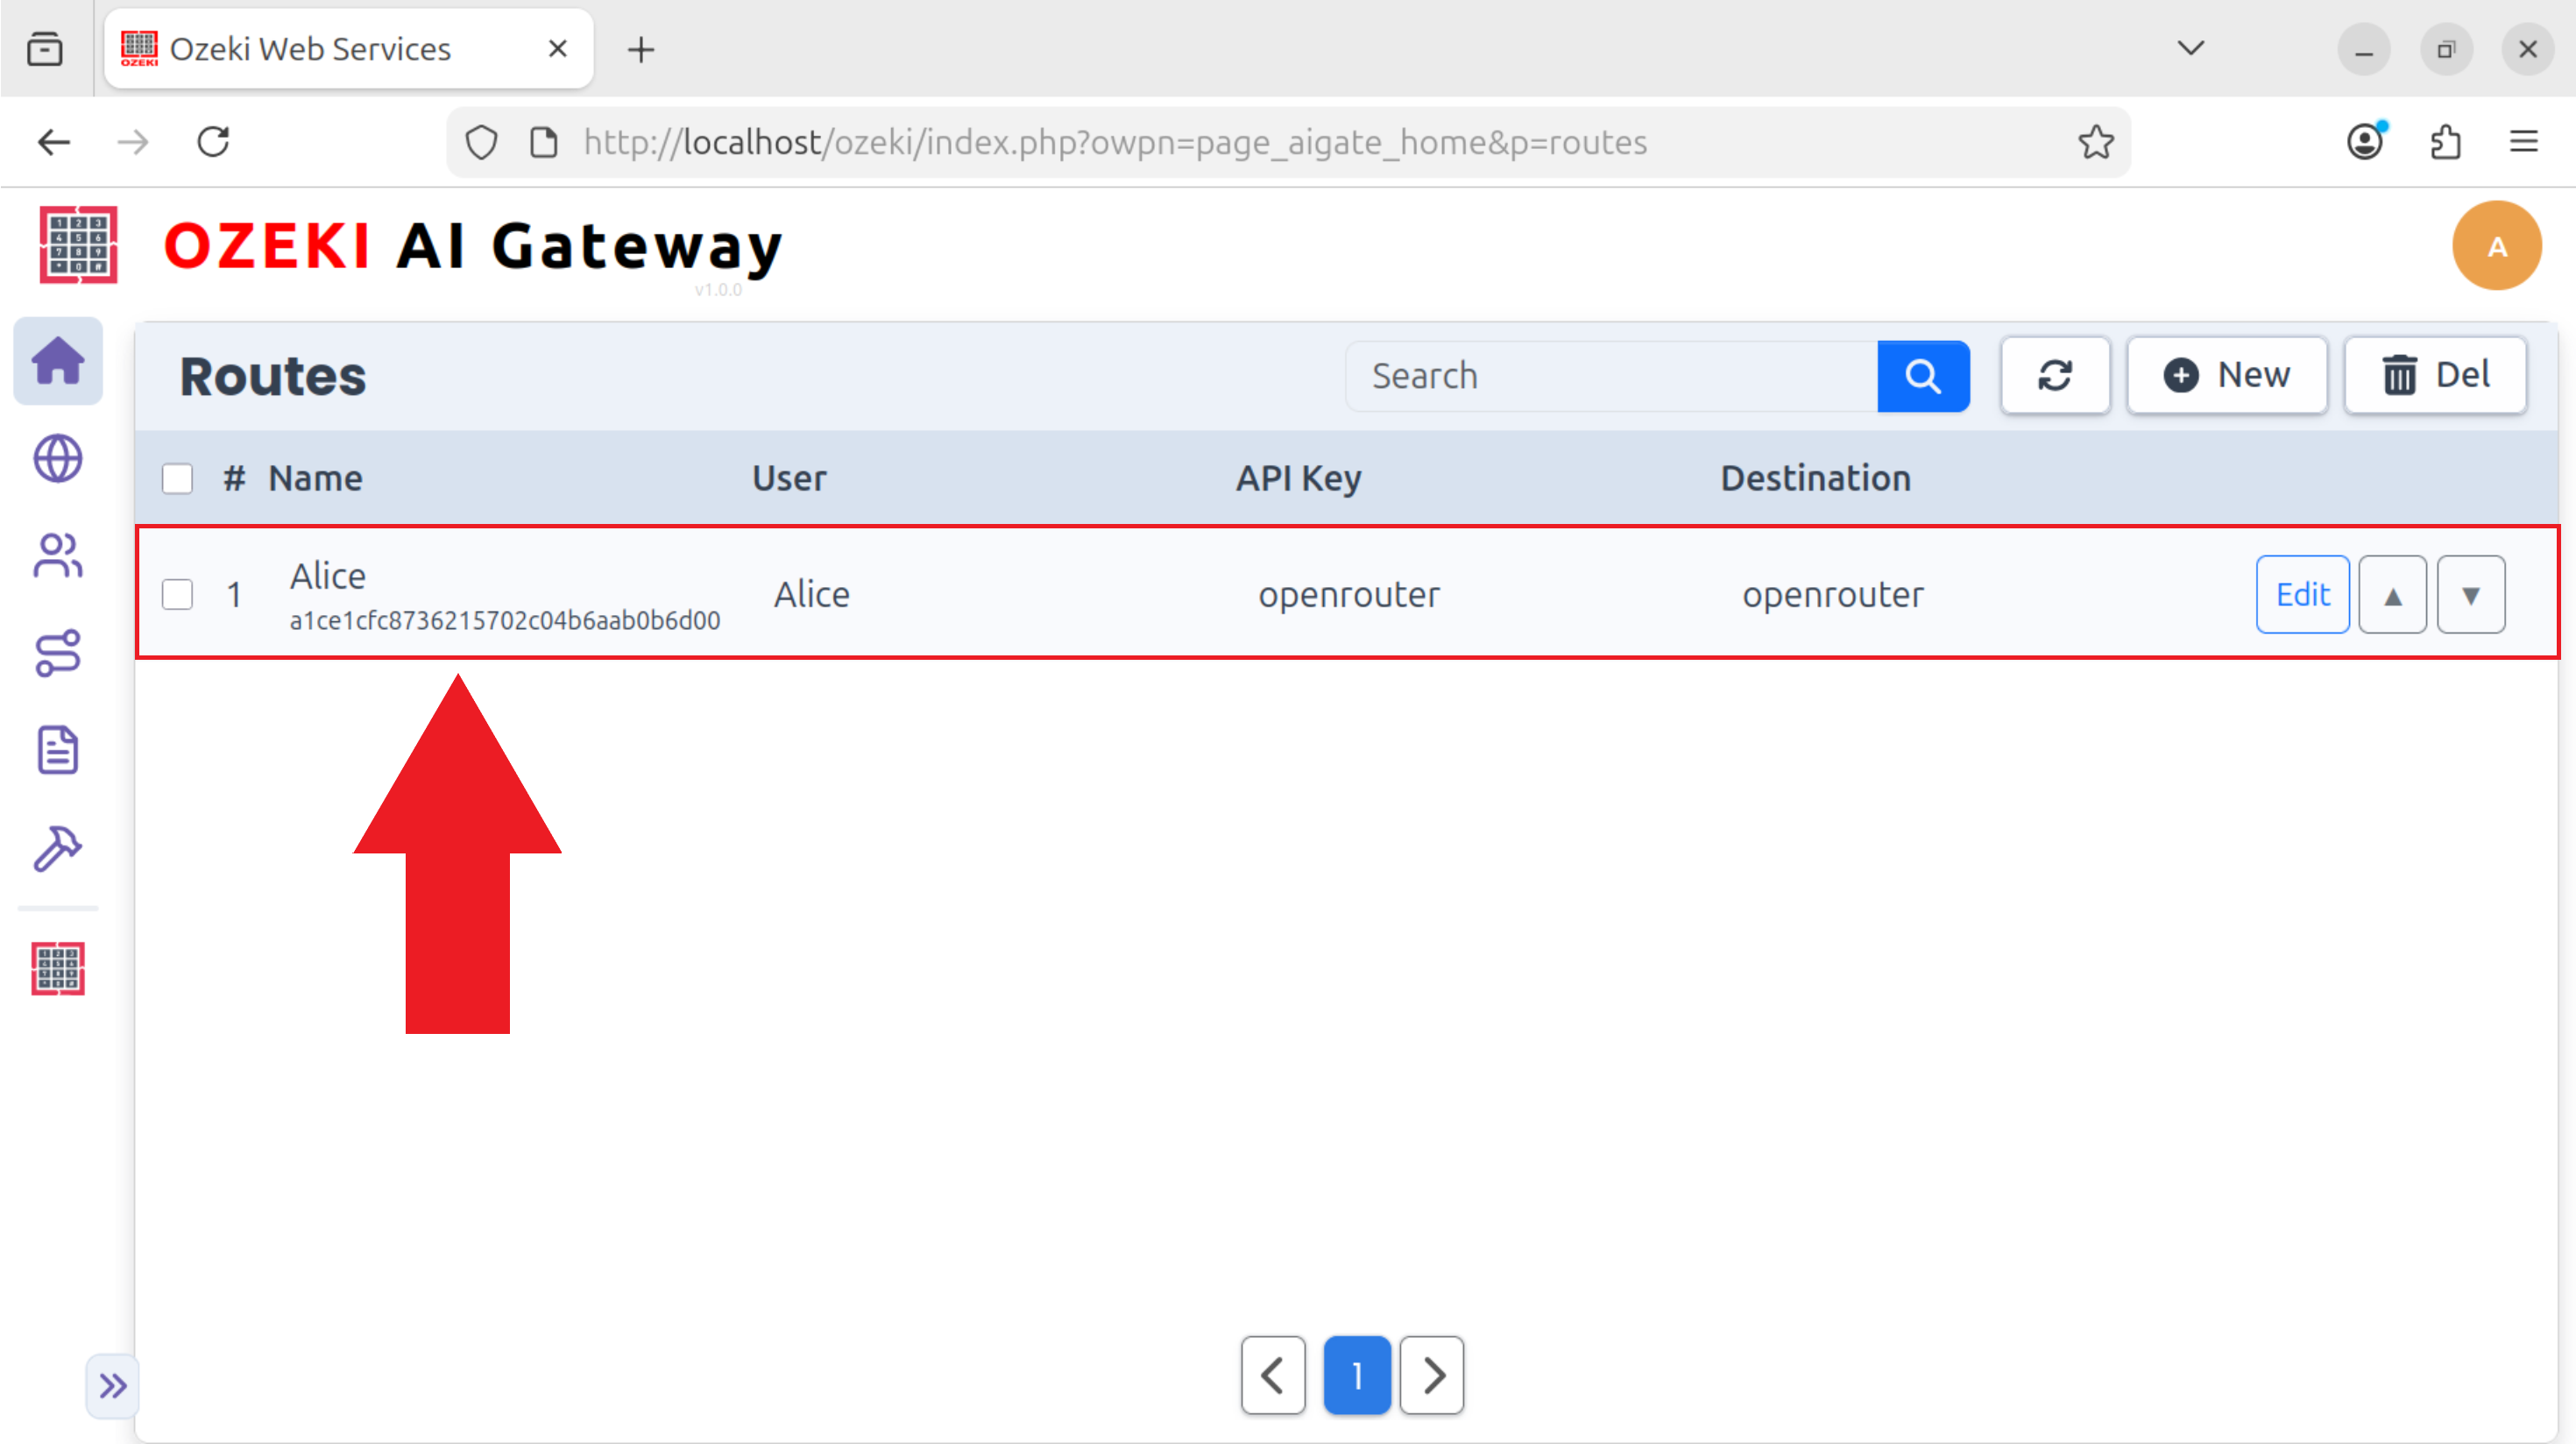2576x1444 pixels.
Task: Click inside the Search field
Action: 1610,375
